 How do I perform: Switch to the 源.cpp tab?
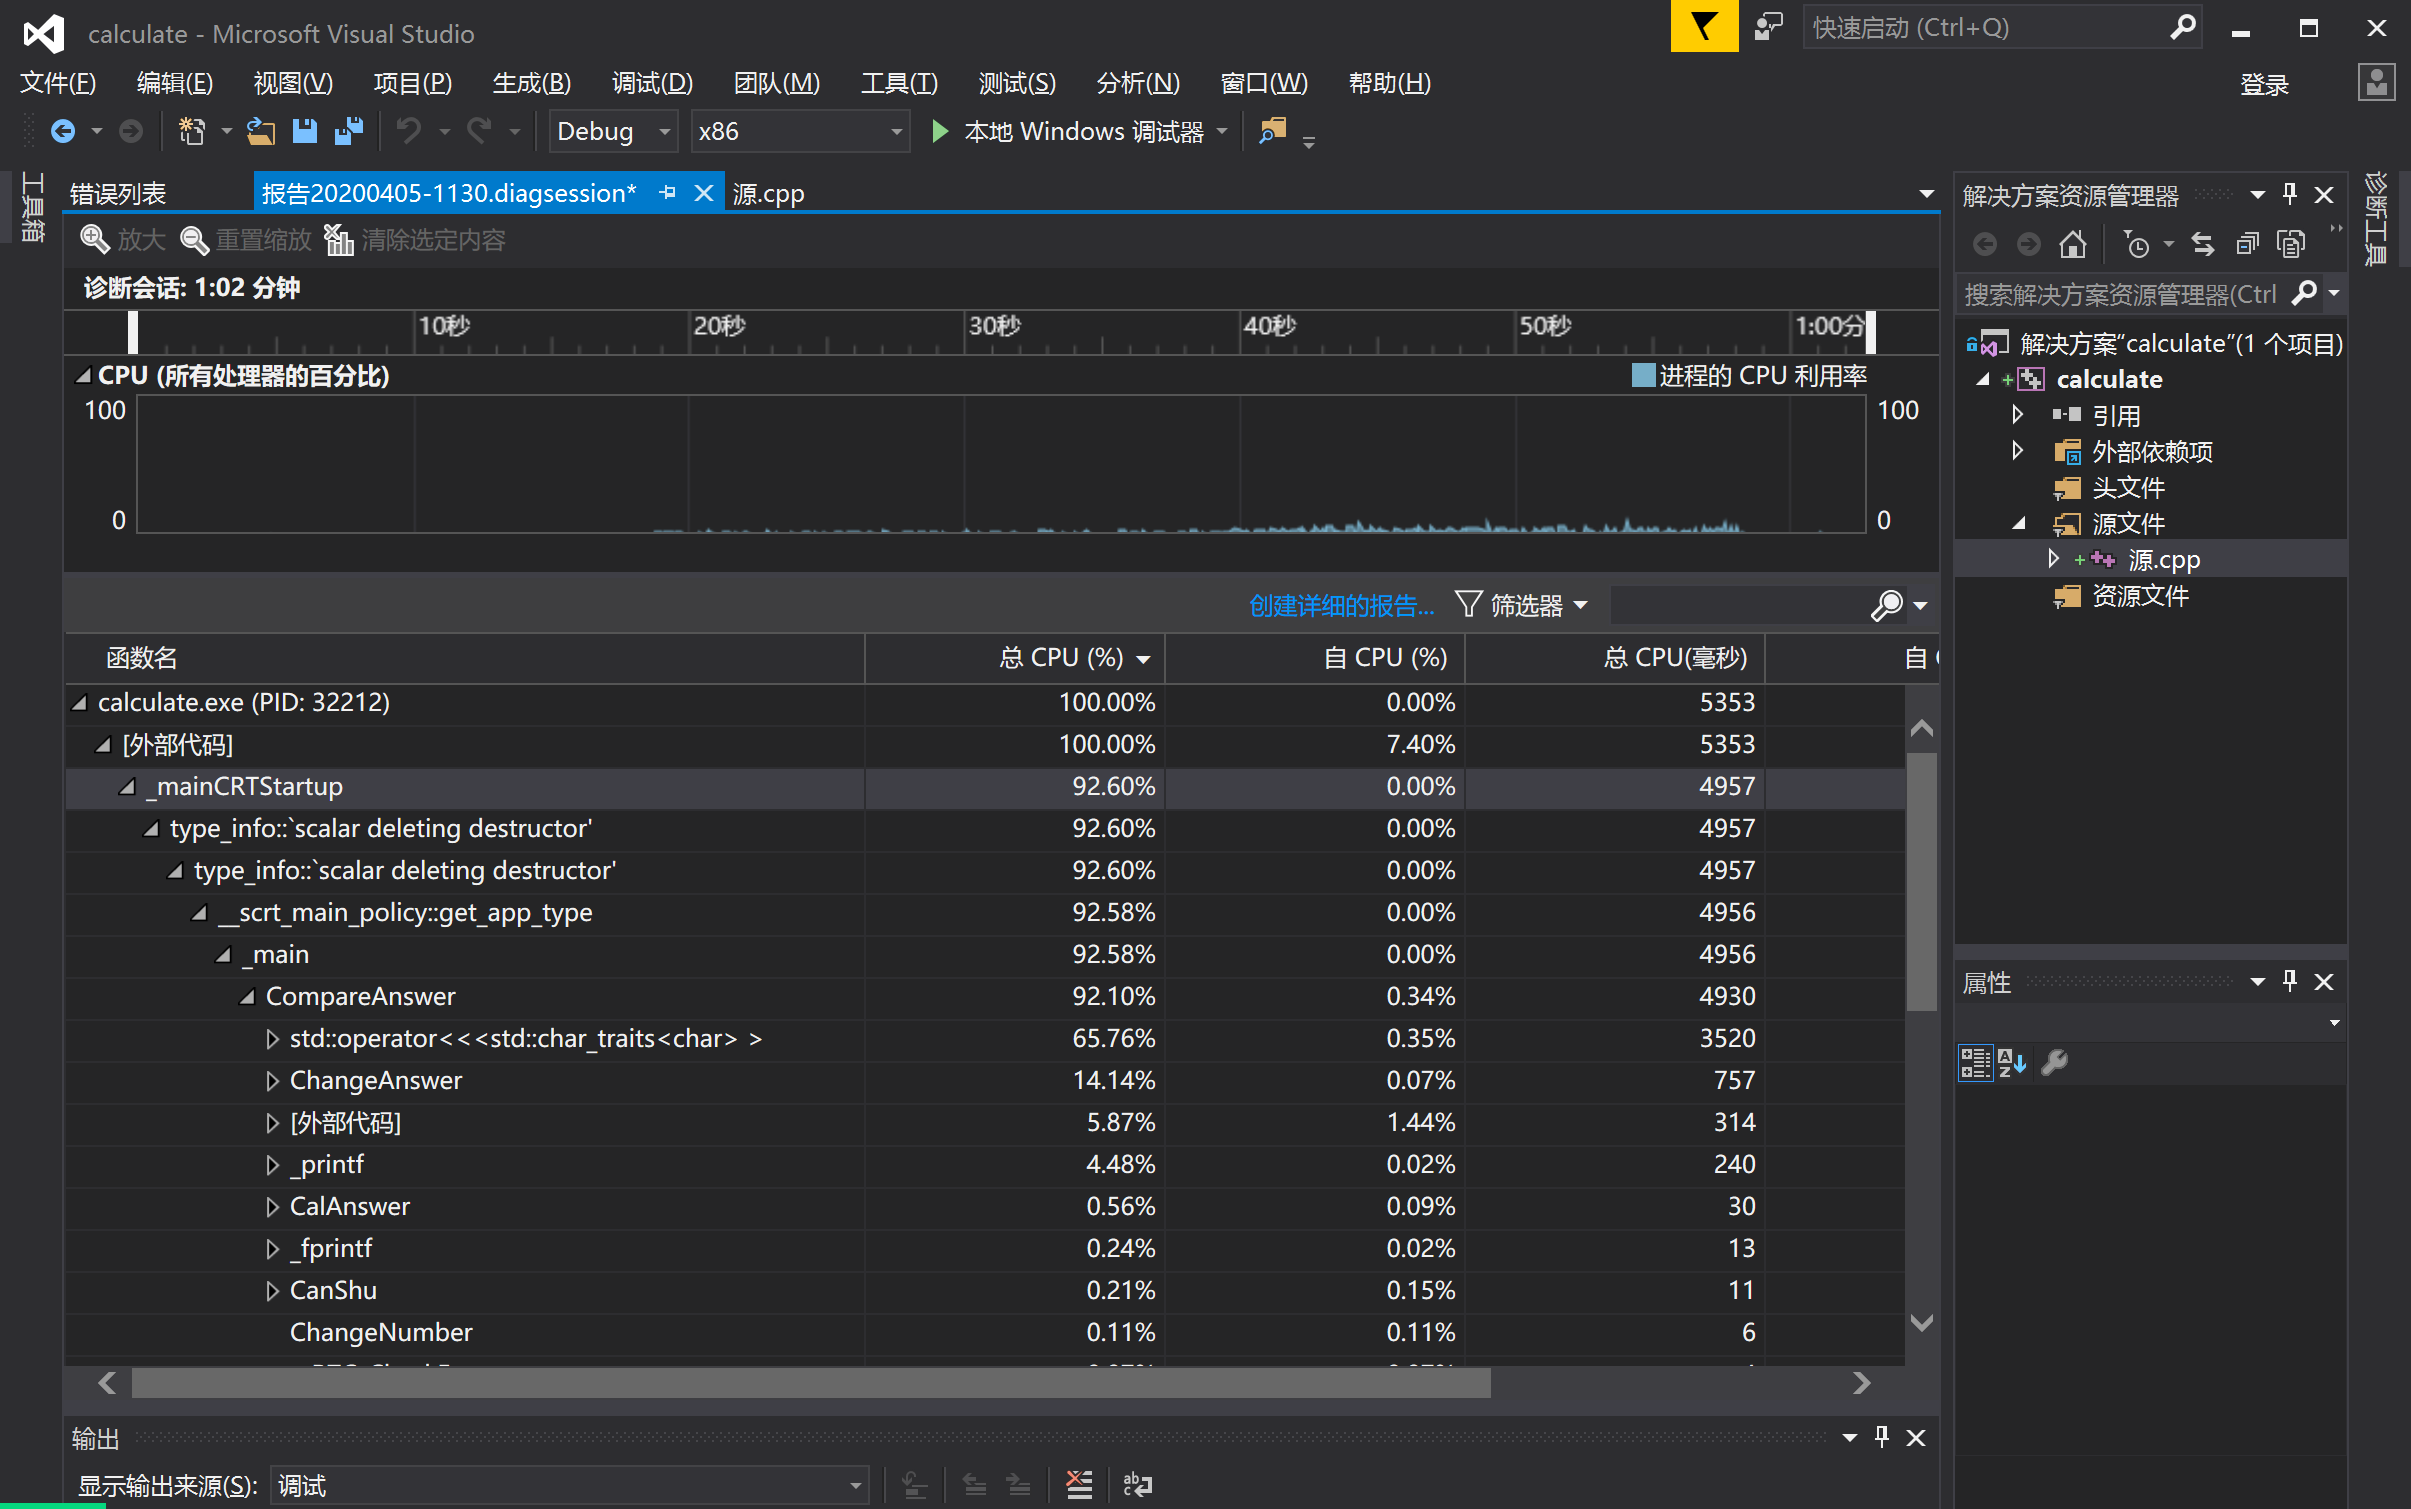coord(768,193)
